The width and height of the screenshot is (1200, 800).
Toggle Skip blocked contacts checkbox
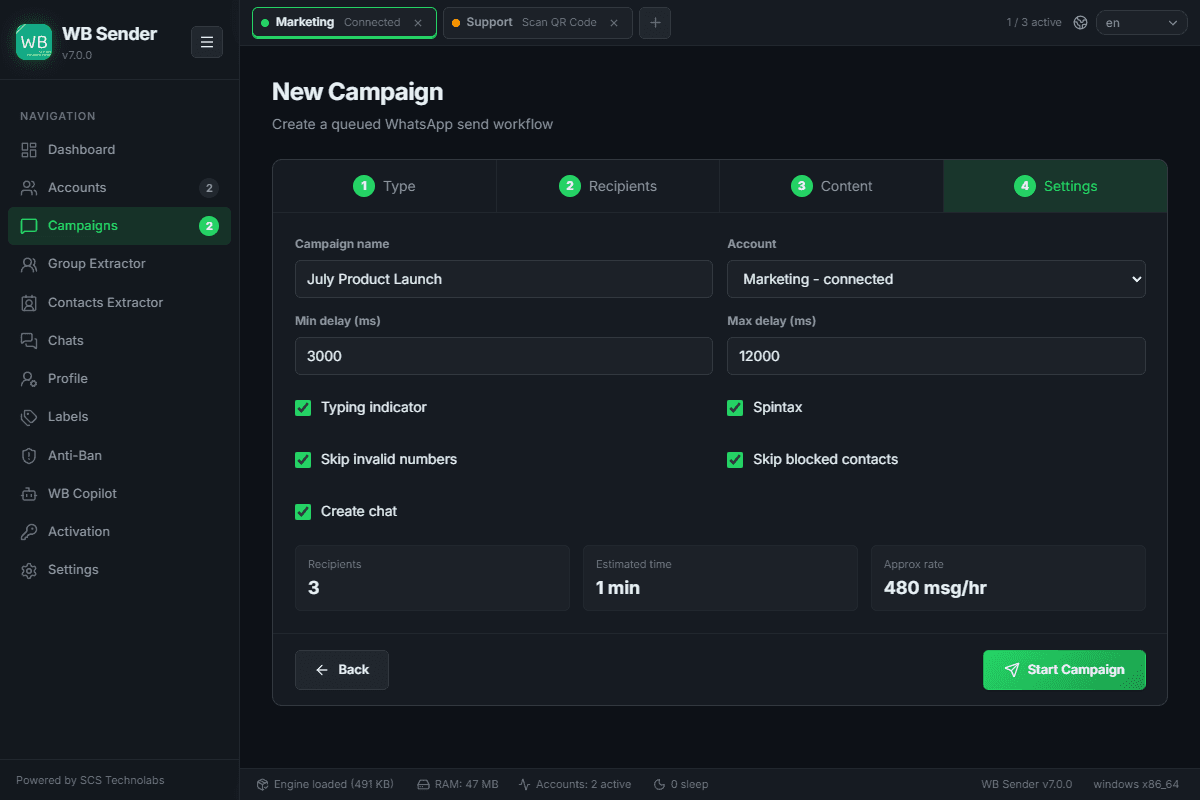[735, 460]
